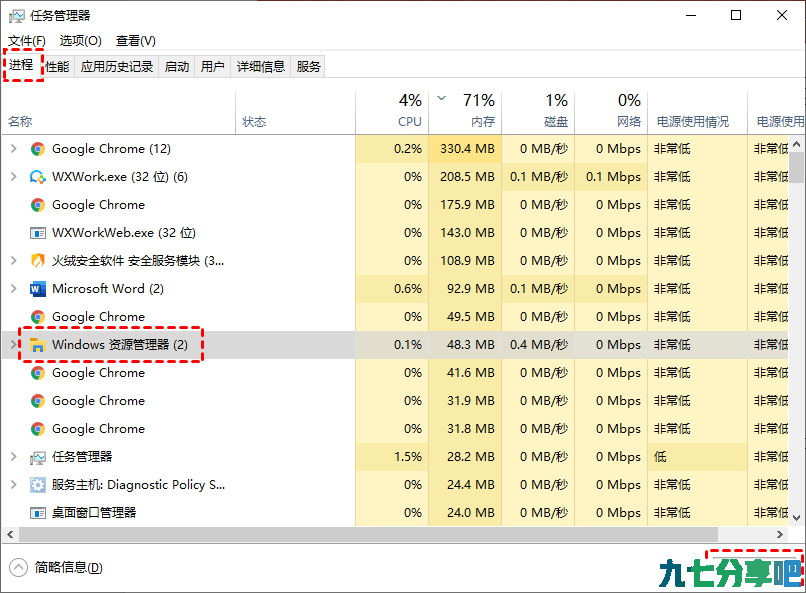Click Chrome icon in 175.9 MB row
Screen dimensions: 806x593
[38, 205]
